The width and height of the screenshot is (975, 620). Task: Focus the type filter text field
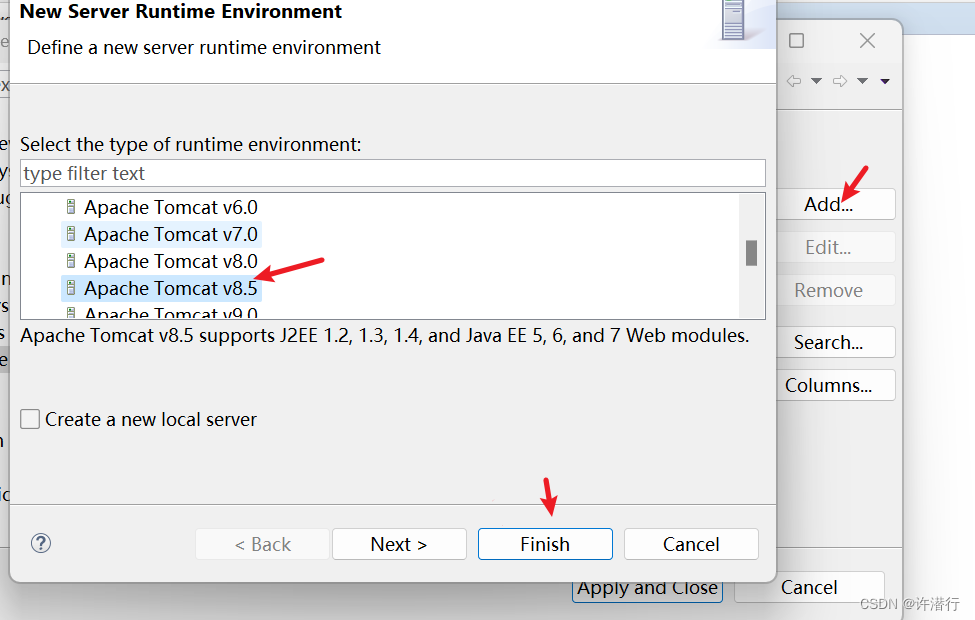click(x=392, y=173)
